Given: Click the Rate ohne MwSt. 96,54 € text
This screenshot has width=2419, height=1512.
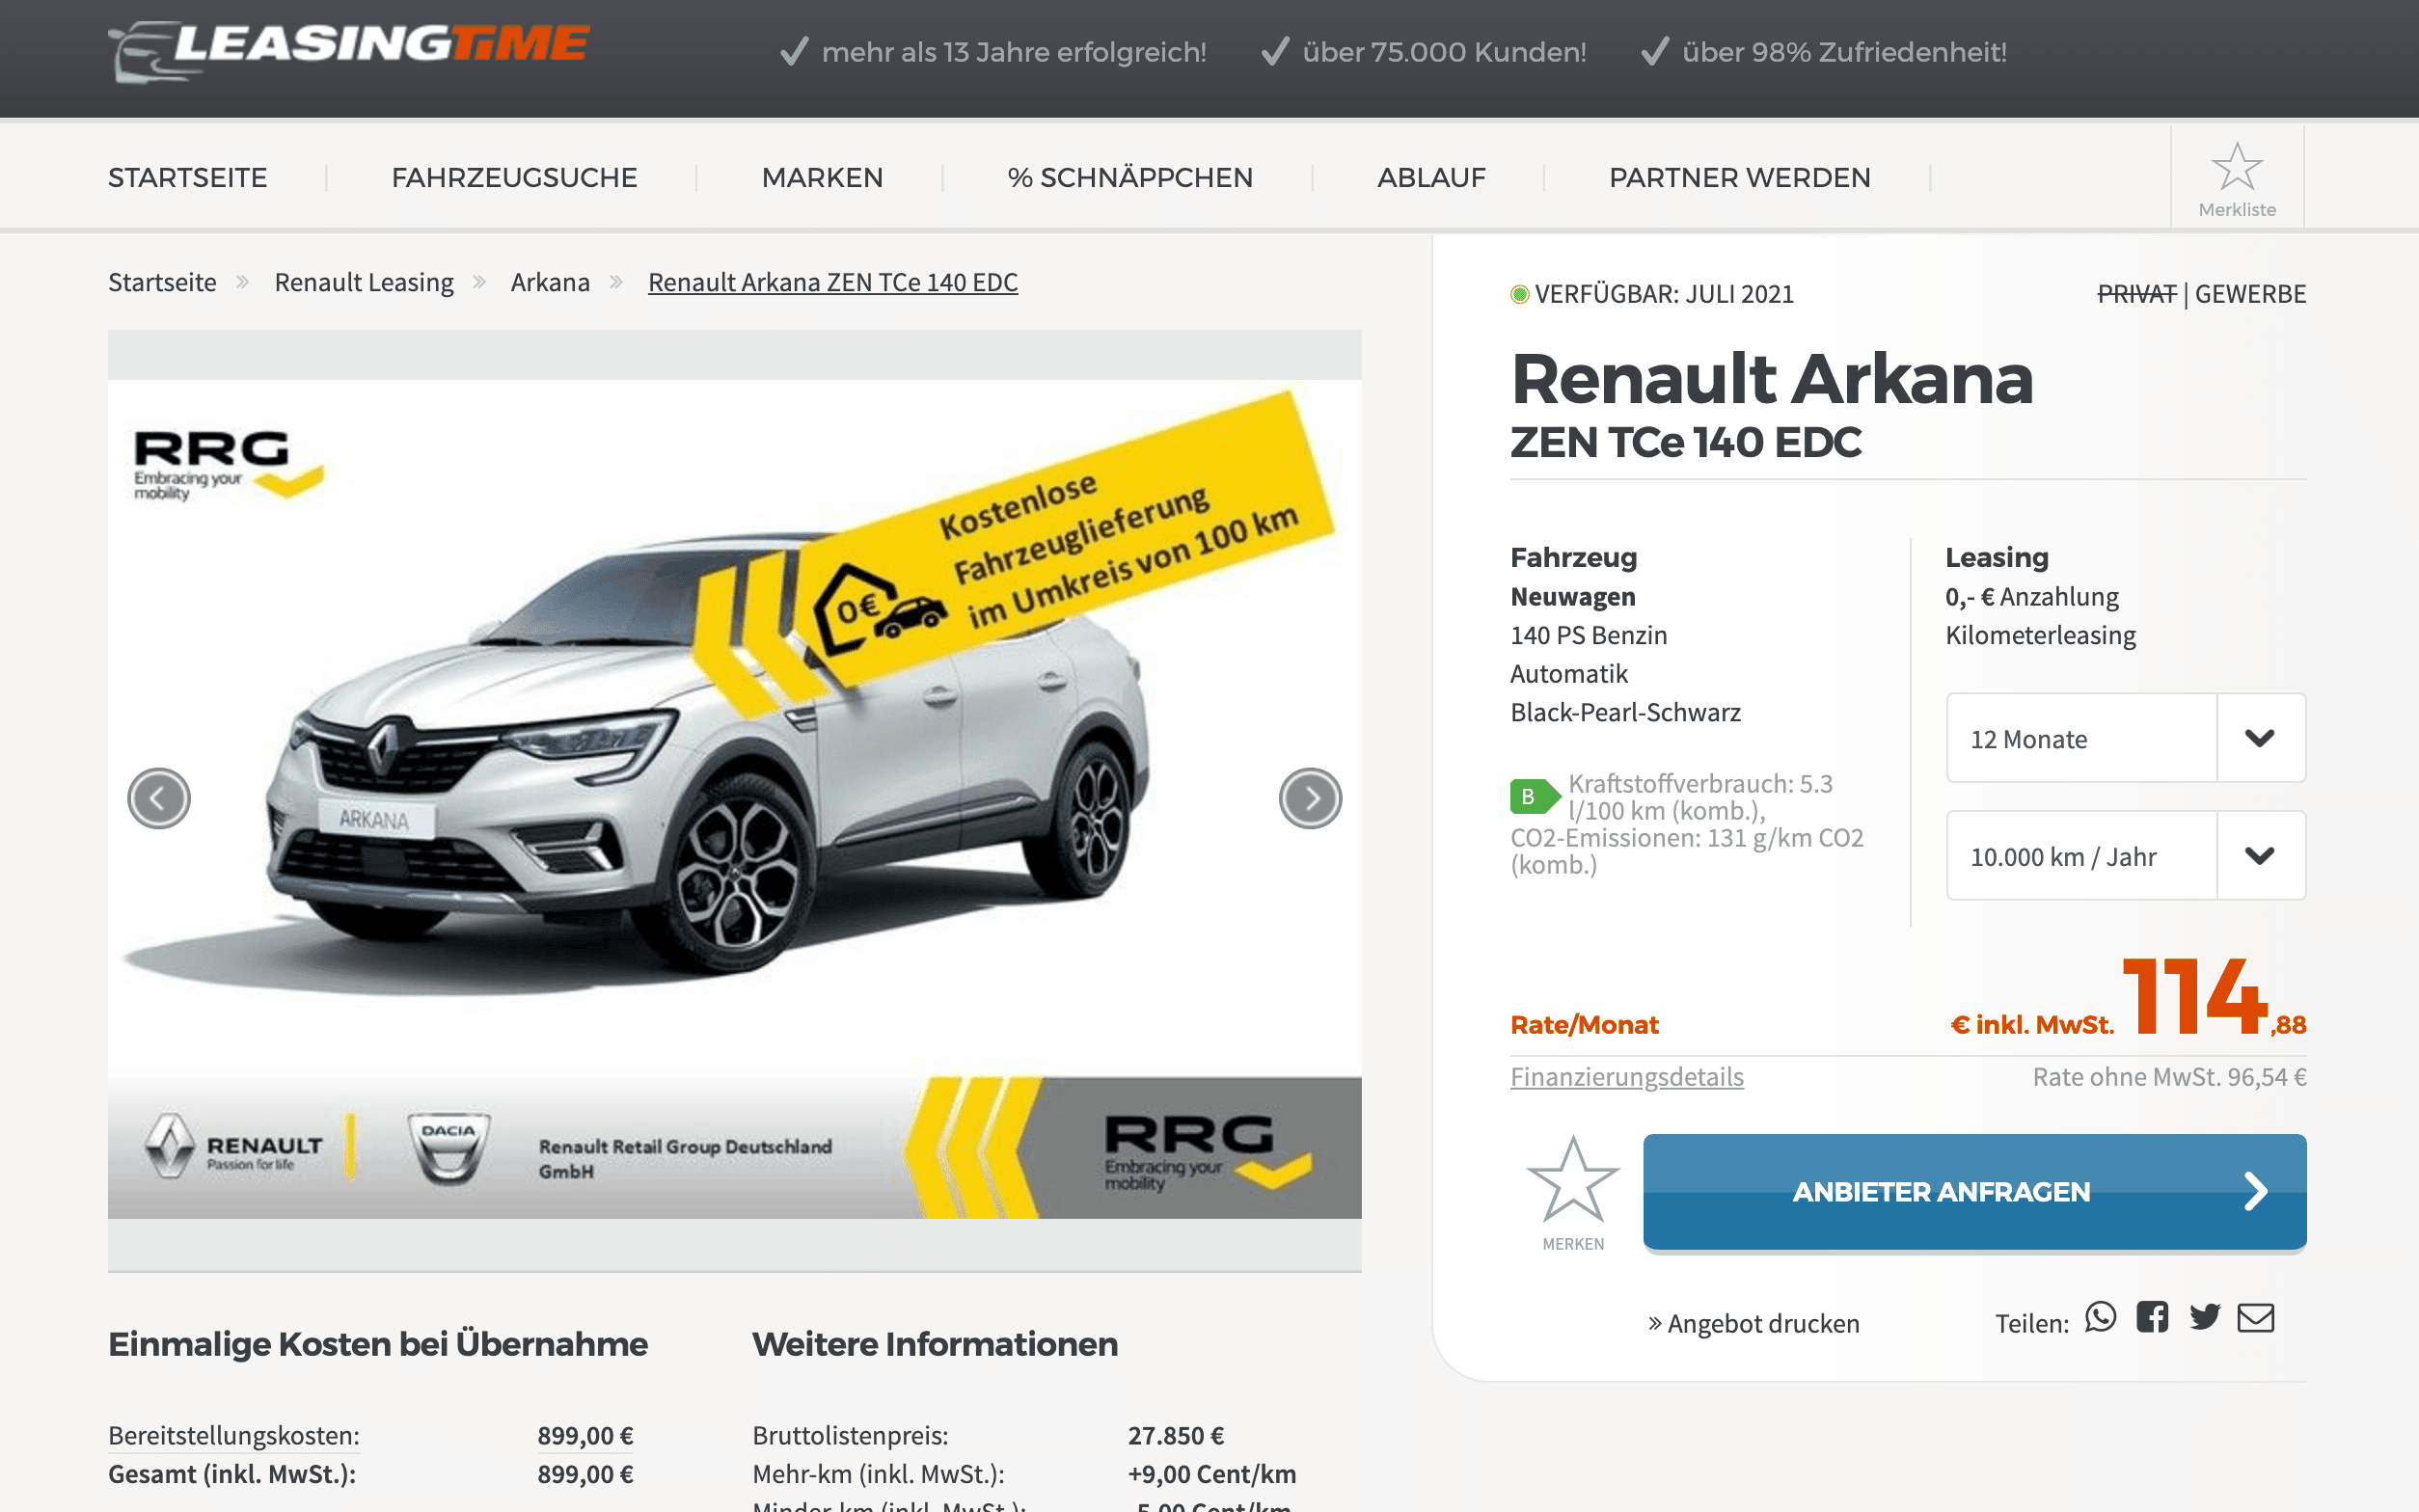Looking at the screenshot, I should [2169, 1077].
